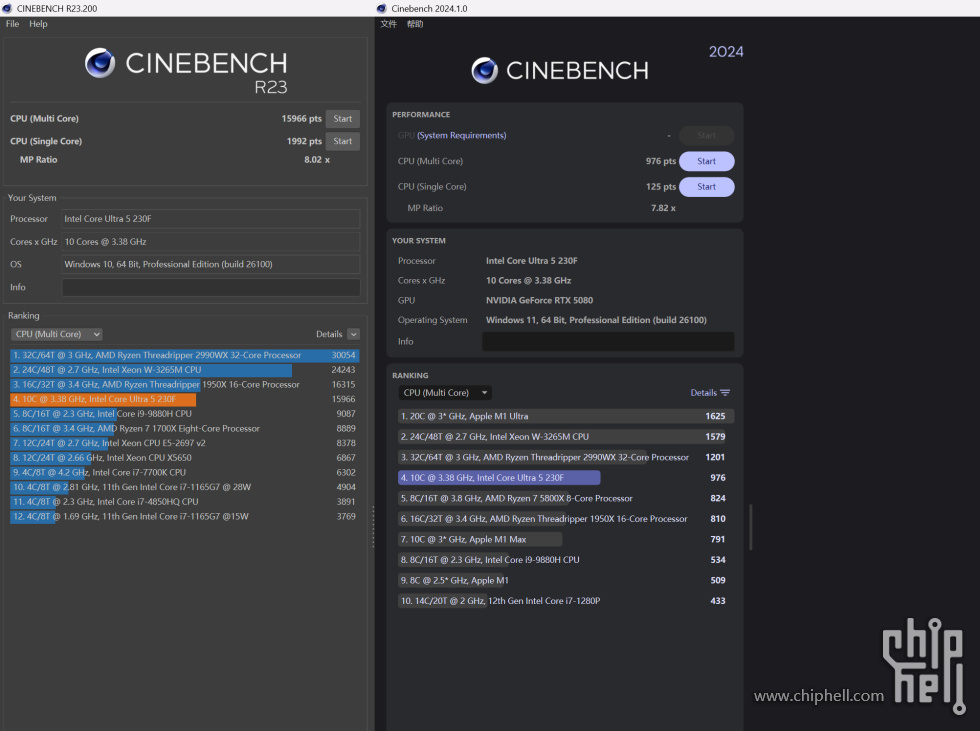The image size is (980, 731).
Task: Start the CPU (Multi Core) test in R23
Action: 342,119
